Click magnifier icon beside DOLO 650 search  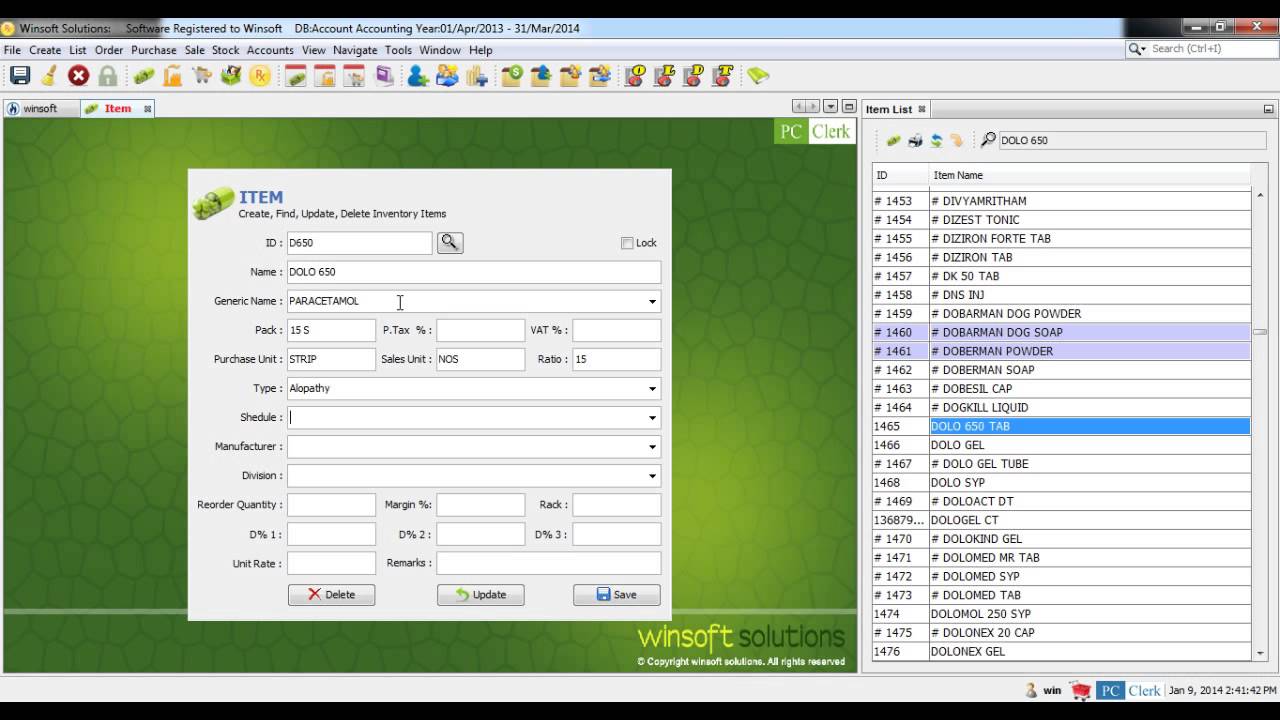pos(988,140)
